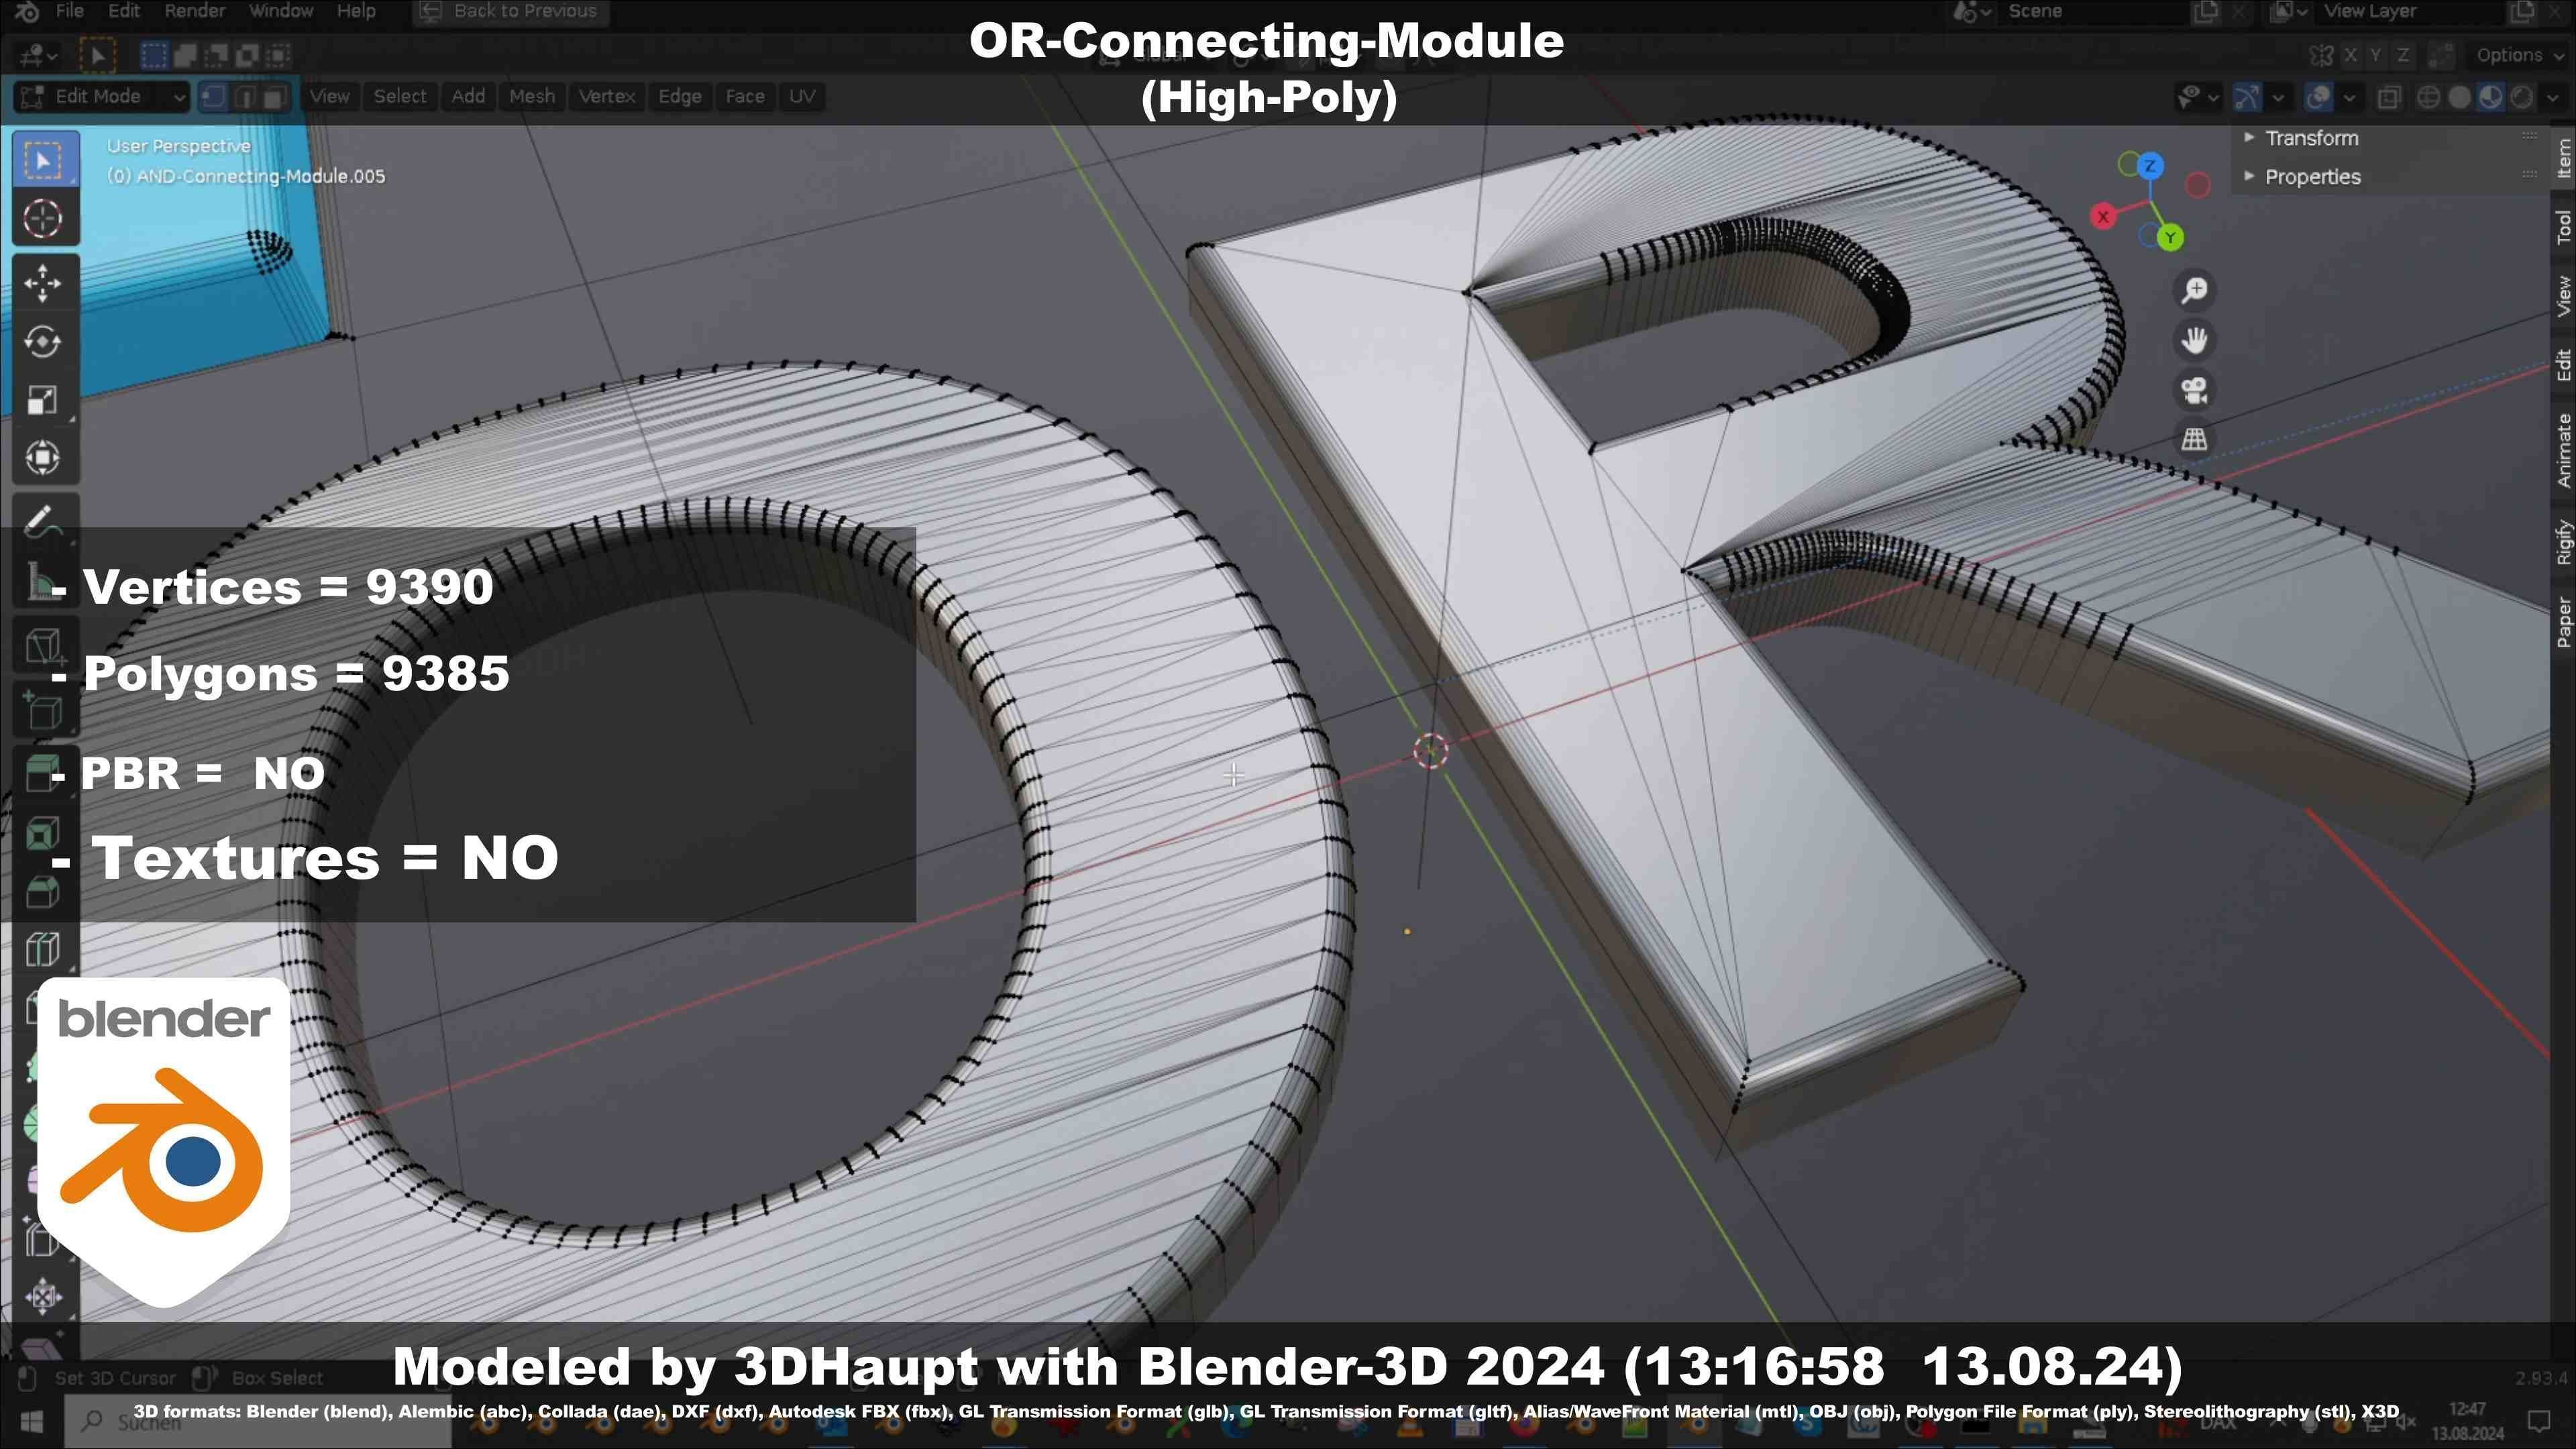Switch to the Tool sidebar tab
2576x1449 pixels.
tap(2563, 227)
